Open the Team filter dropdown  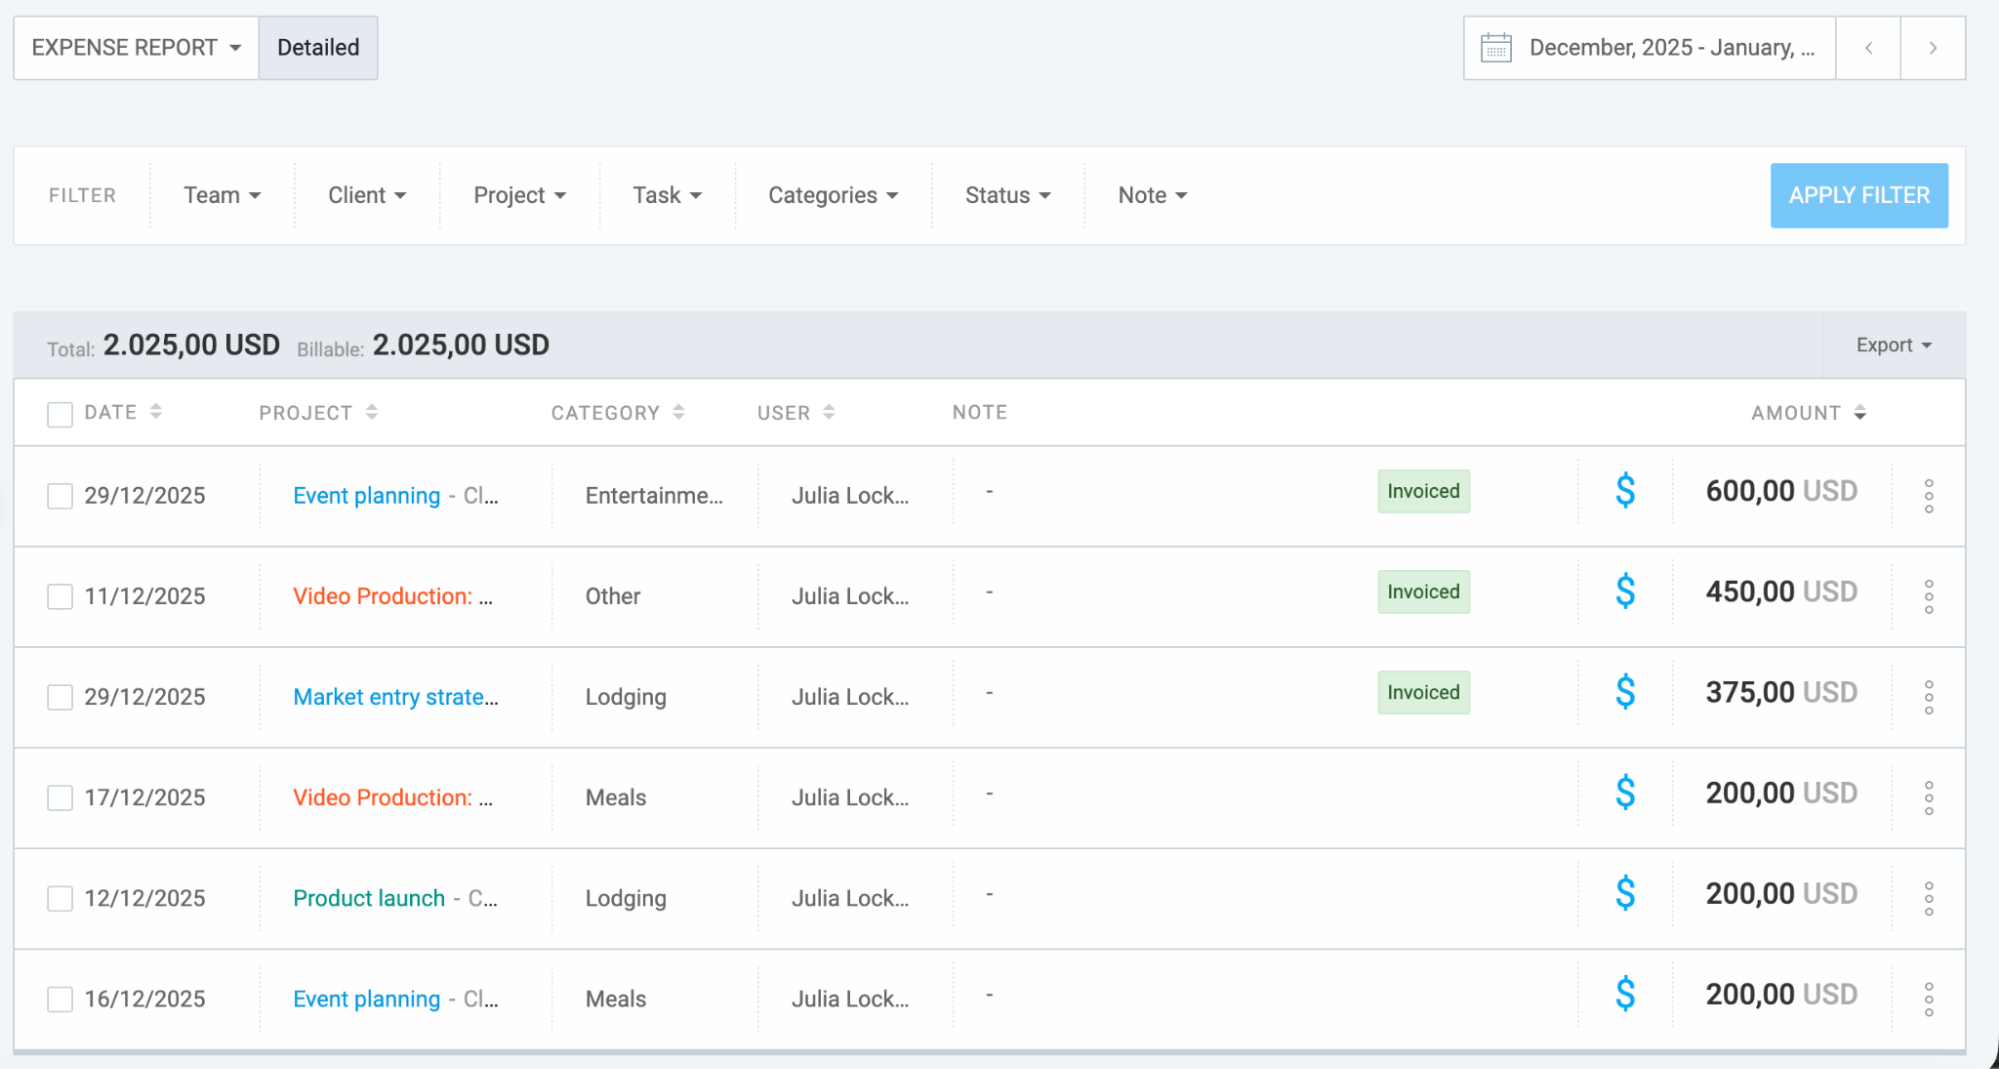(x=221, y=195)
